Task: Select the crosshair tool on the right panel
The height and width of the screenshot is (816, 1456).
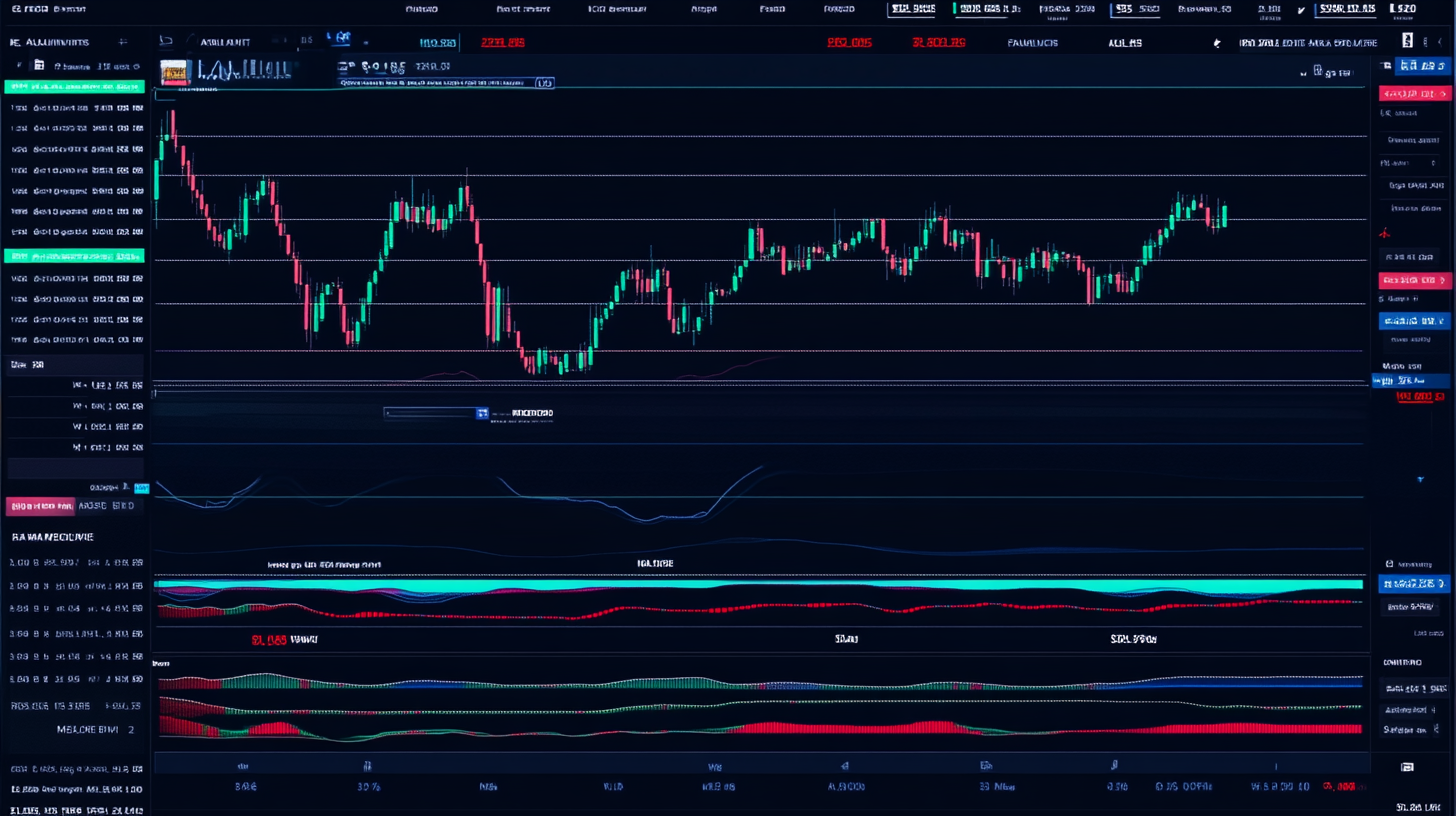Action: click(x=1384, y=232)
